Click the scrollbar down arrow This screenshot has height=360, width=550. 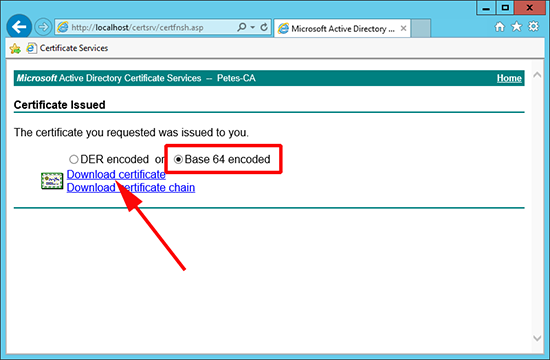pyautogui.click(x=537, y=338)
